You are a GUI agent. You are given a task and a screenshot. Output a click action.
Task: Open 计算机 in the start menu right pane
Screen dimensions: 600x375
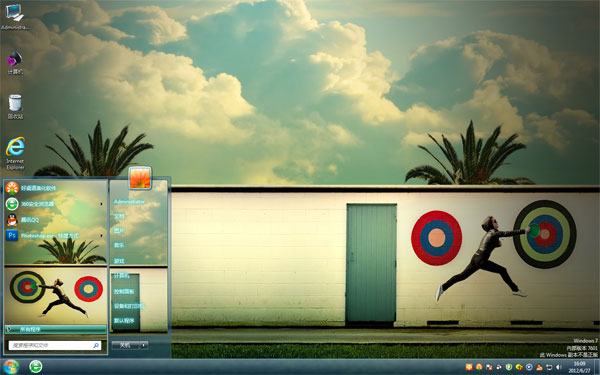tap(121, 276)
